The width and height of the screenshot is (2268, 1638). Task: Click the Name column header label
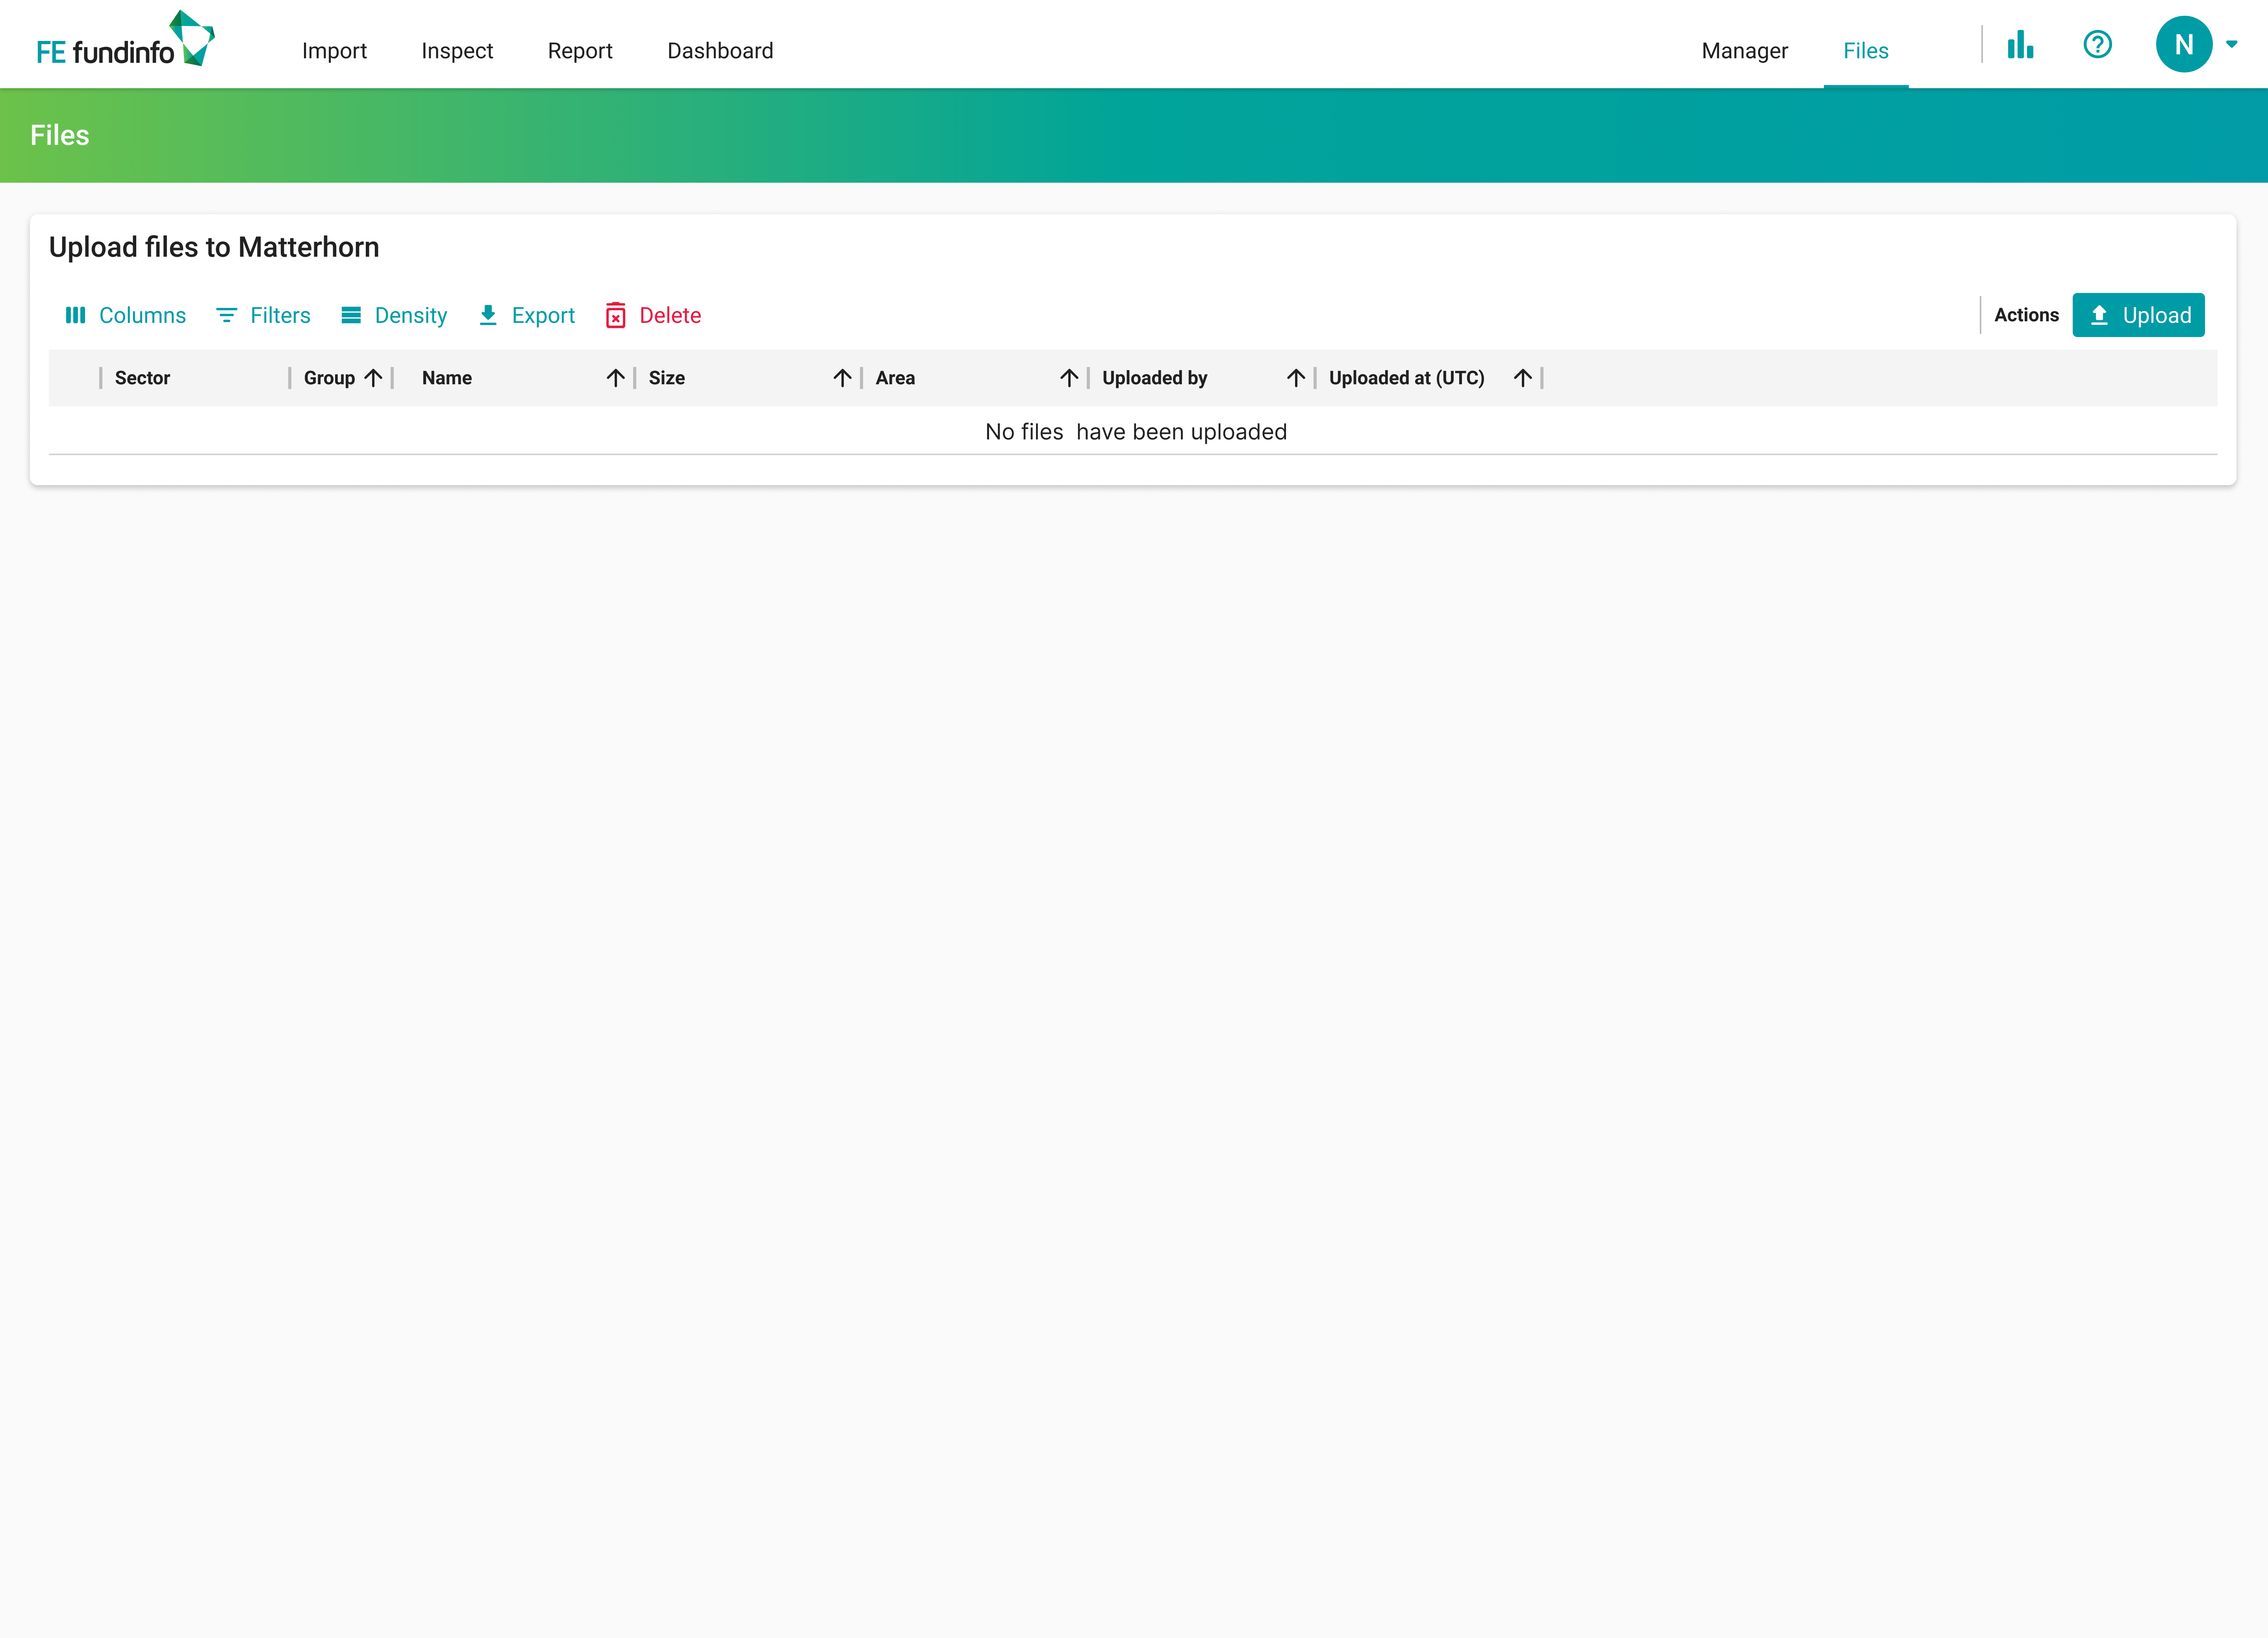click(x=447, y=378)
